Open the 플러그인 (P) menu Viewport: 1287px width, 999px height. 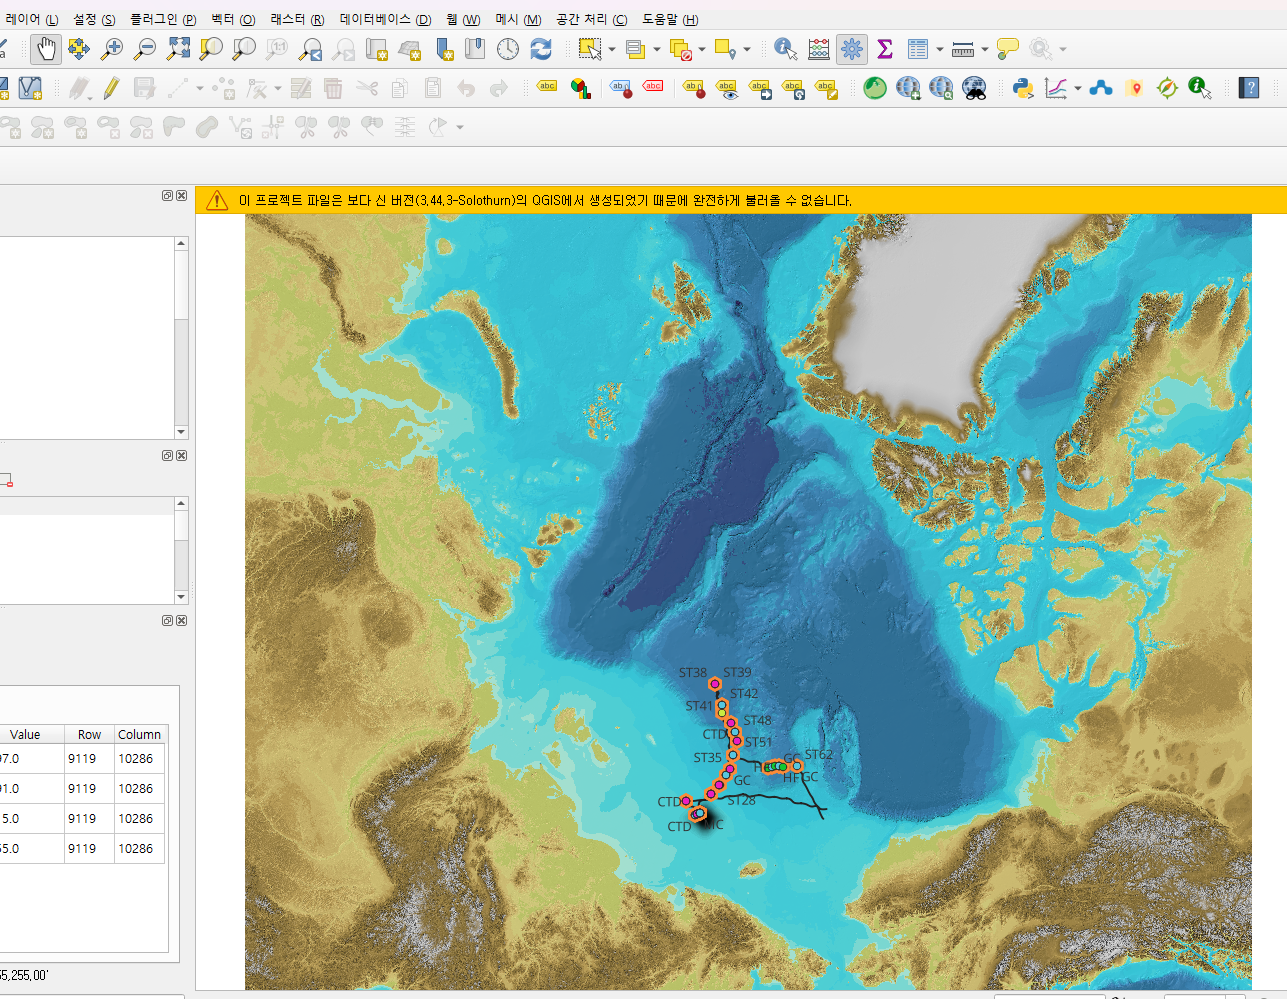coord(162,19)
